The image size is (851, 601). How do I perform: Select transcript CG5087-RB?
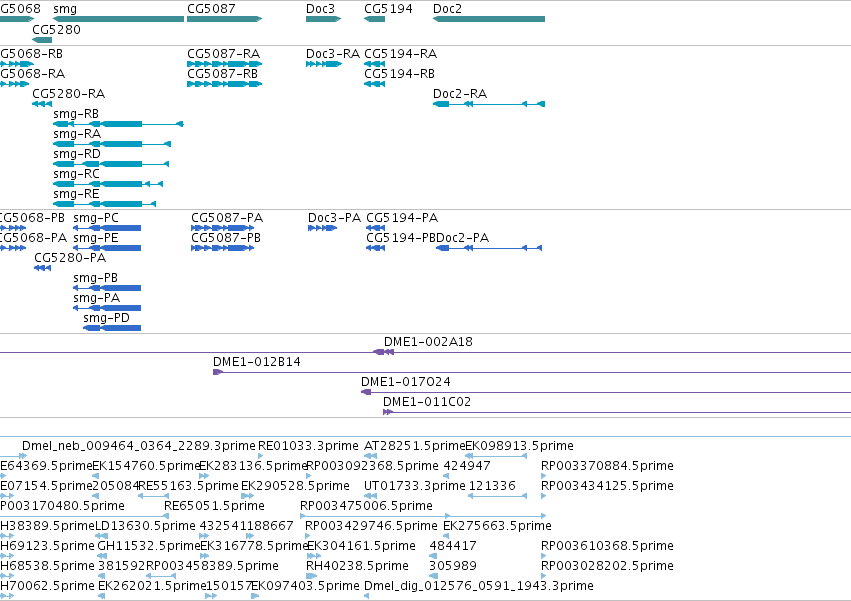[225, 84]
